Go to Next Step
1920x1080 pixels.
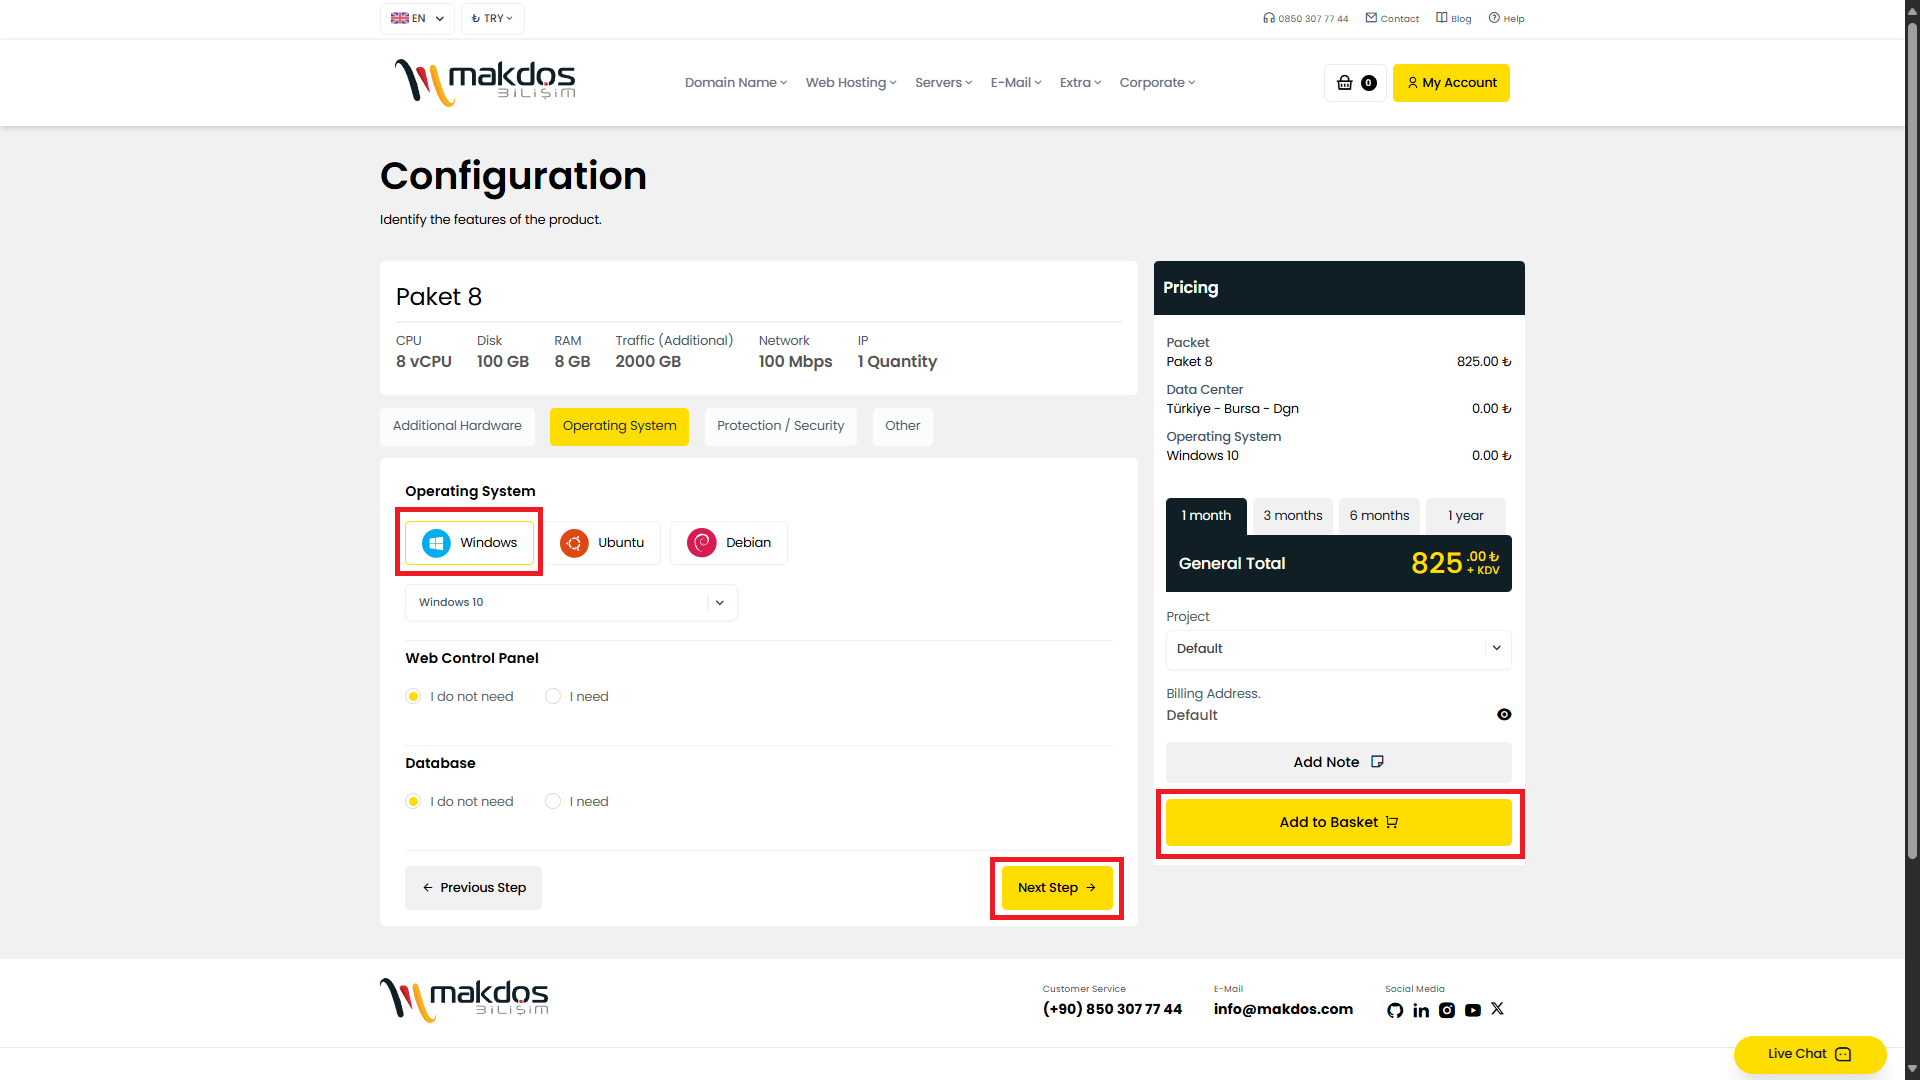pos(1057,888)
